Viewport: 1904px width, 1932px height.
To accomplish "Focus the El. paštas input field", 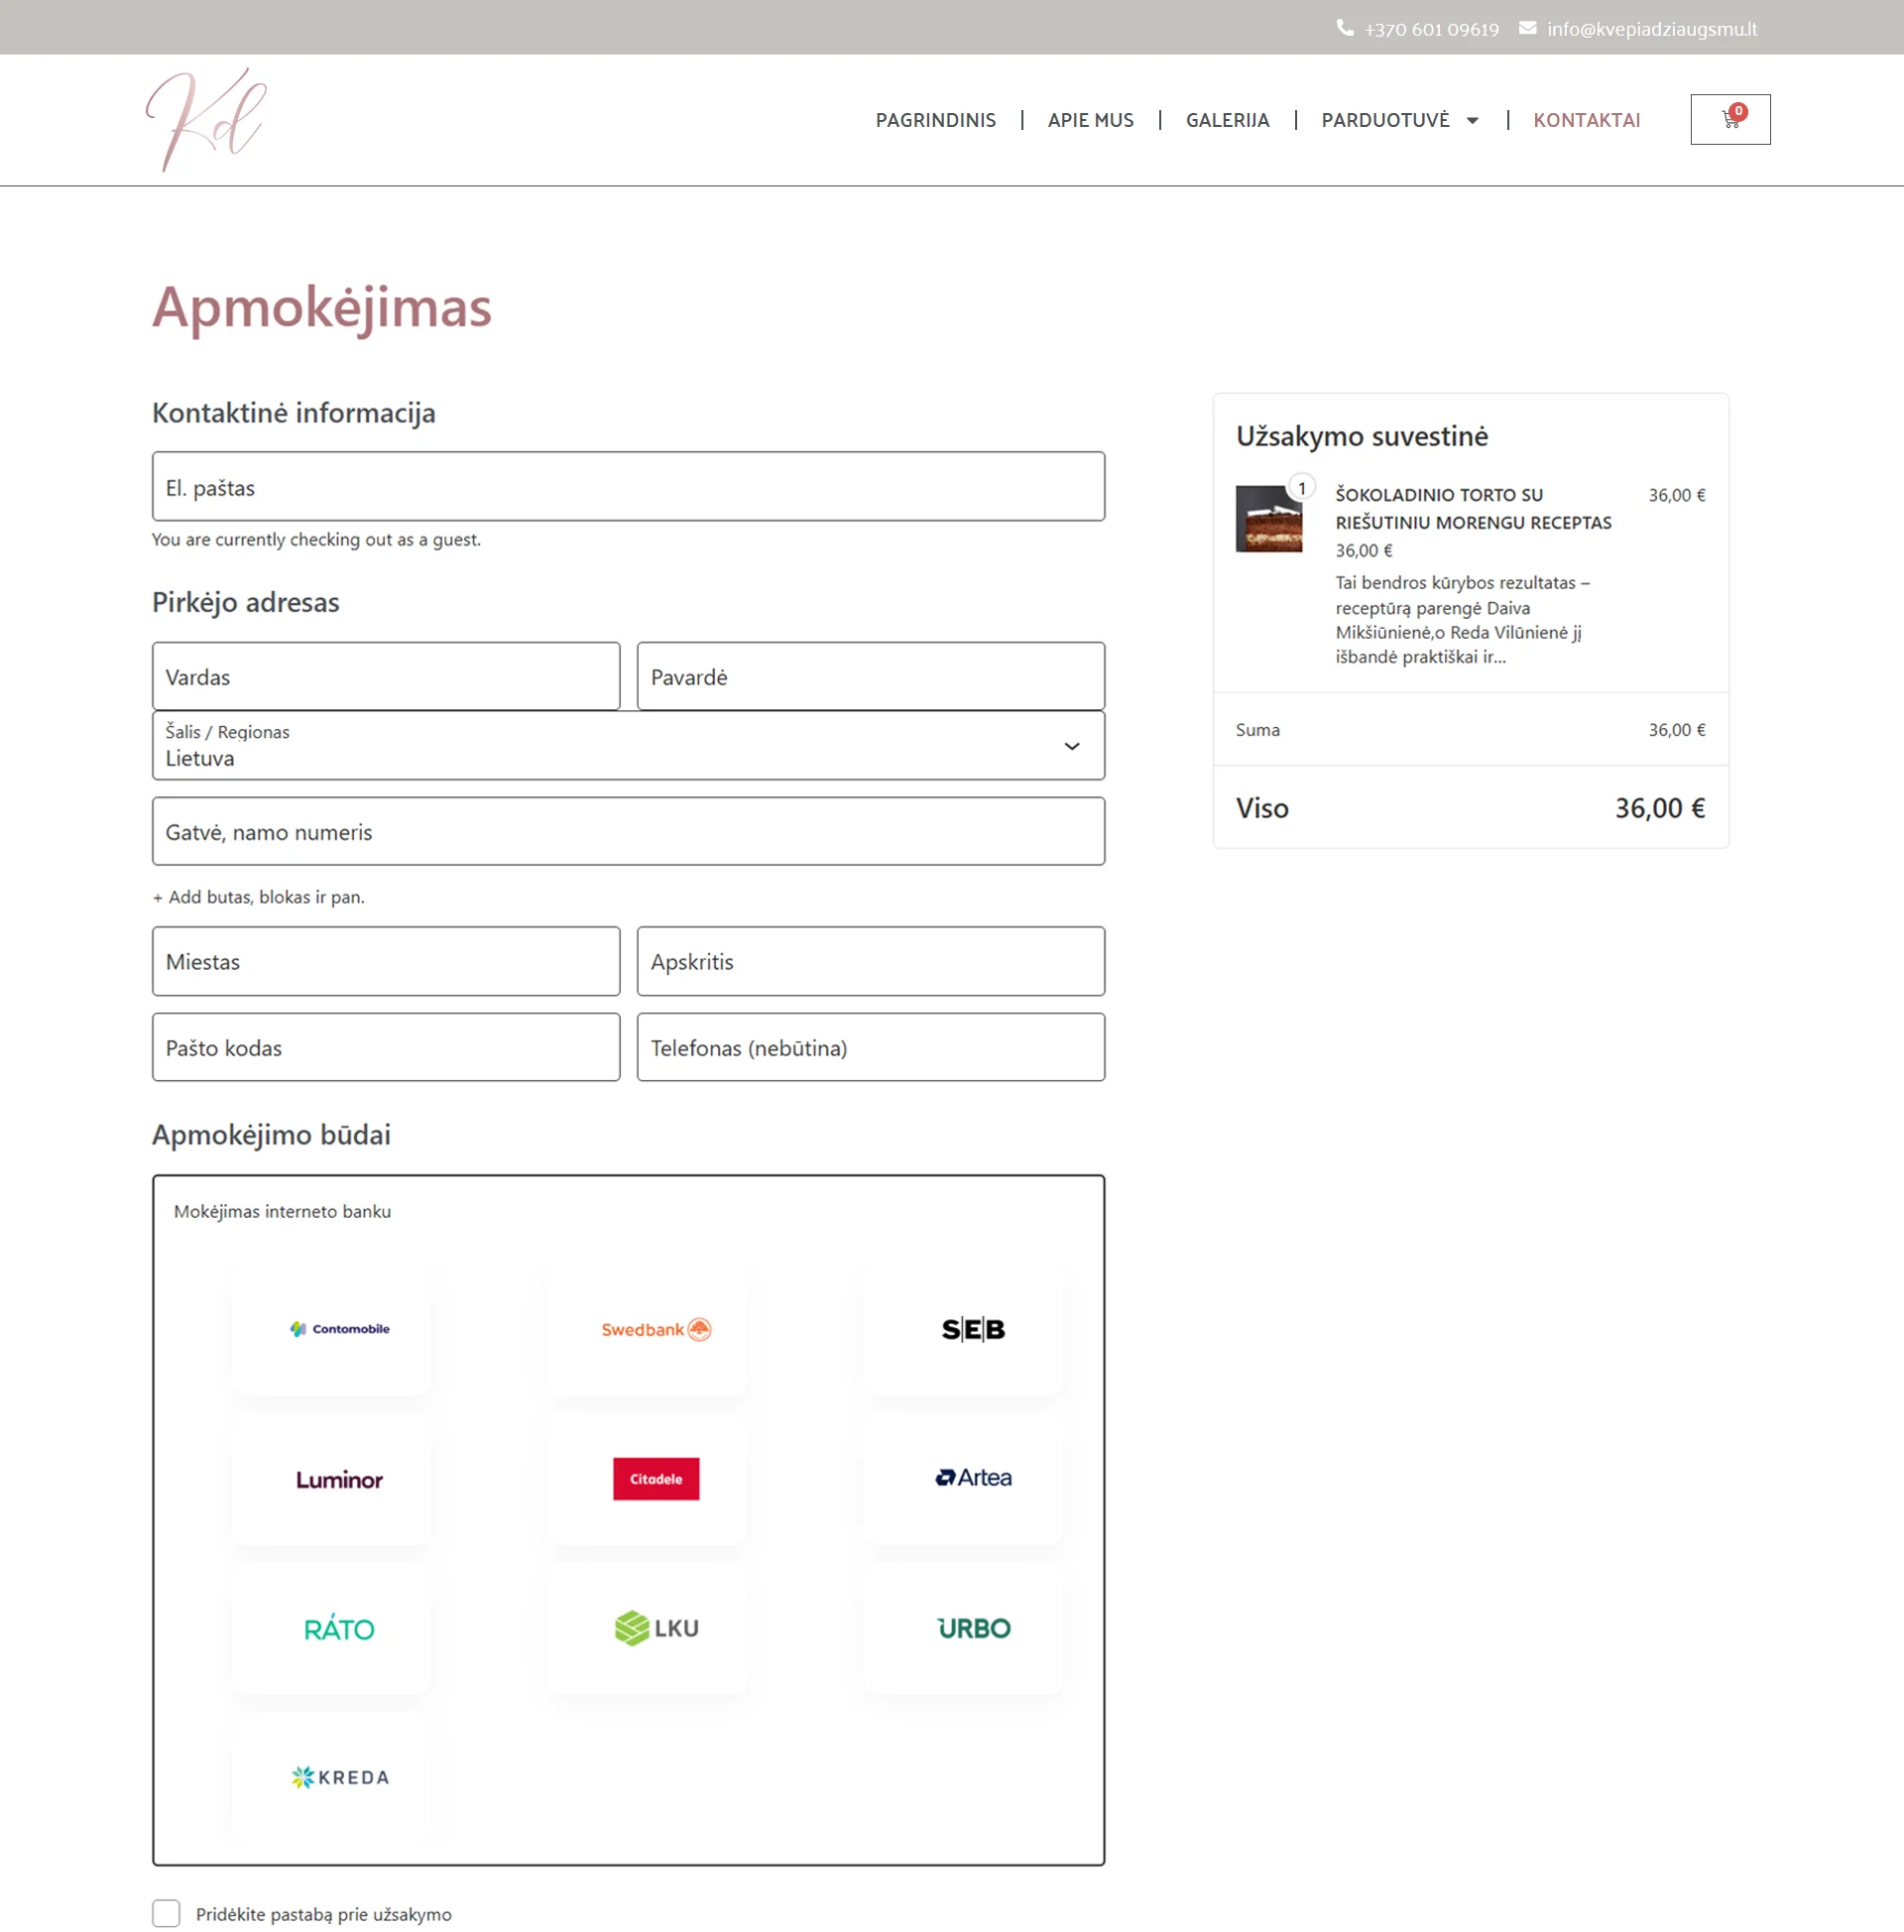I will click(x=628, y=486).
